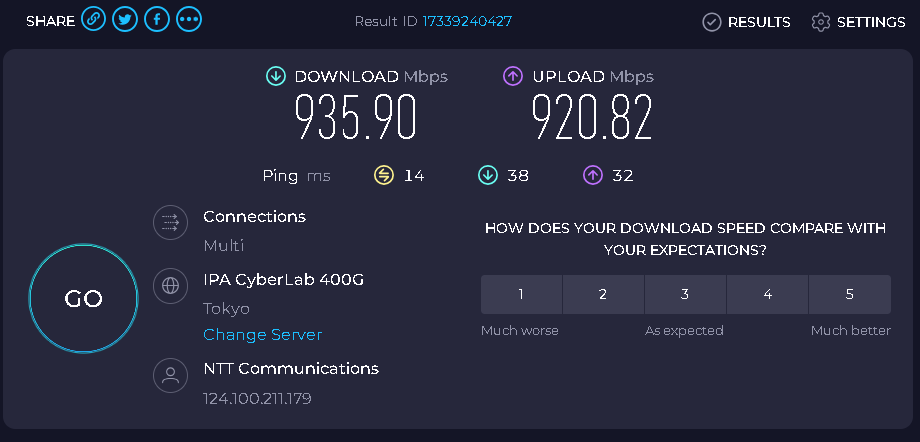920x442 pixels.
Task: Click the server globe icon
Action: [x=170, y=285]
